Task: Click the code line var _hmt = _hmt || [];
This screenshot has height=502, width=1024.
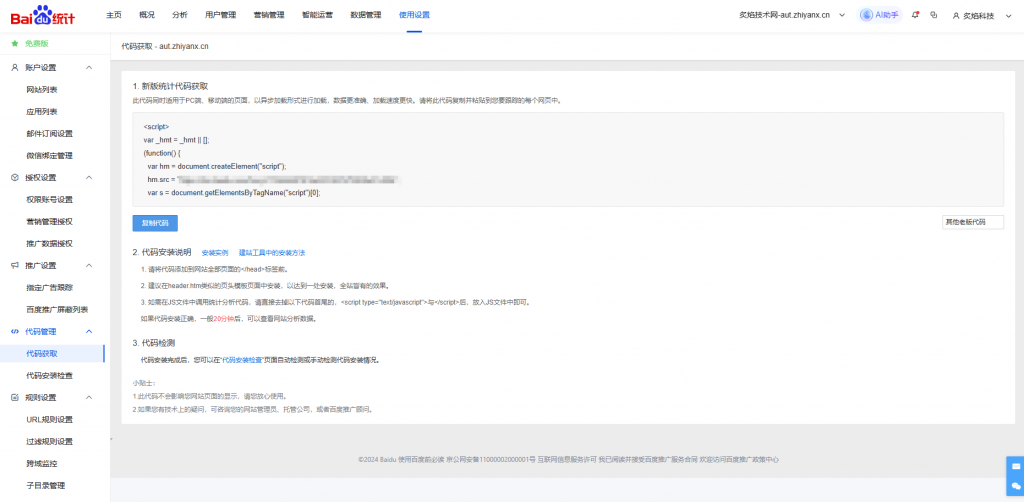Action: tap(176, 140)
